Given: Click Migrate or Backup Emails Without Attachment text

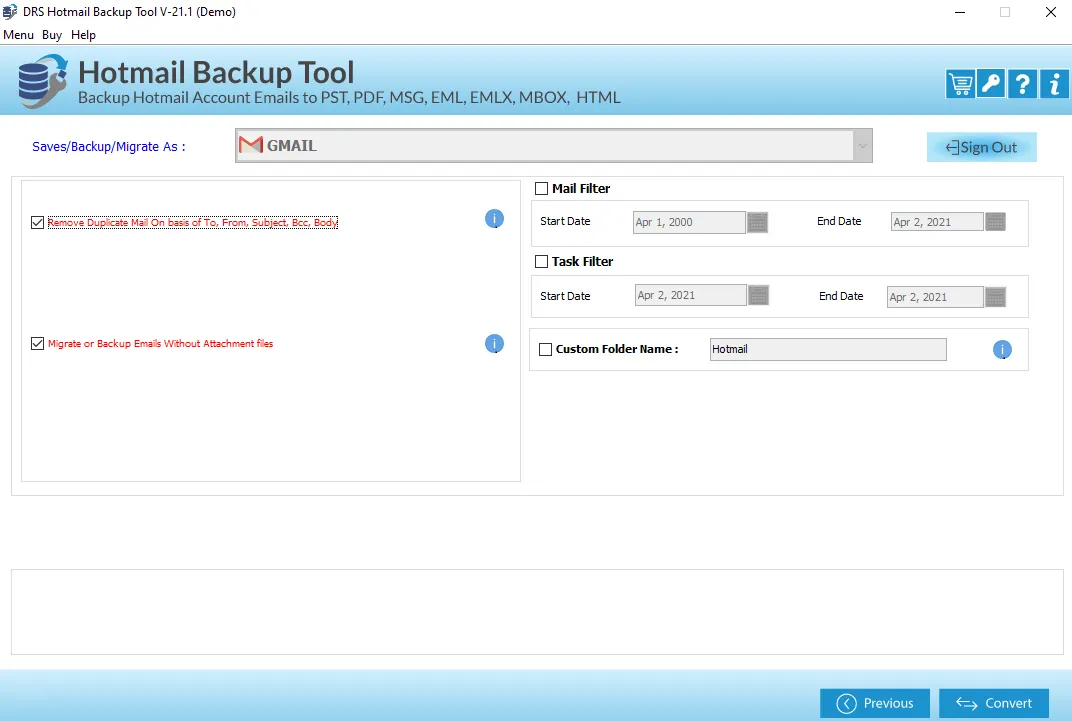Looking at the screenshot, I should pos(161,343).
